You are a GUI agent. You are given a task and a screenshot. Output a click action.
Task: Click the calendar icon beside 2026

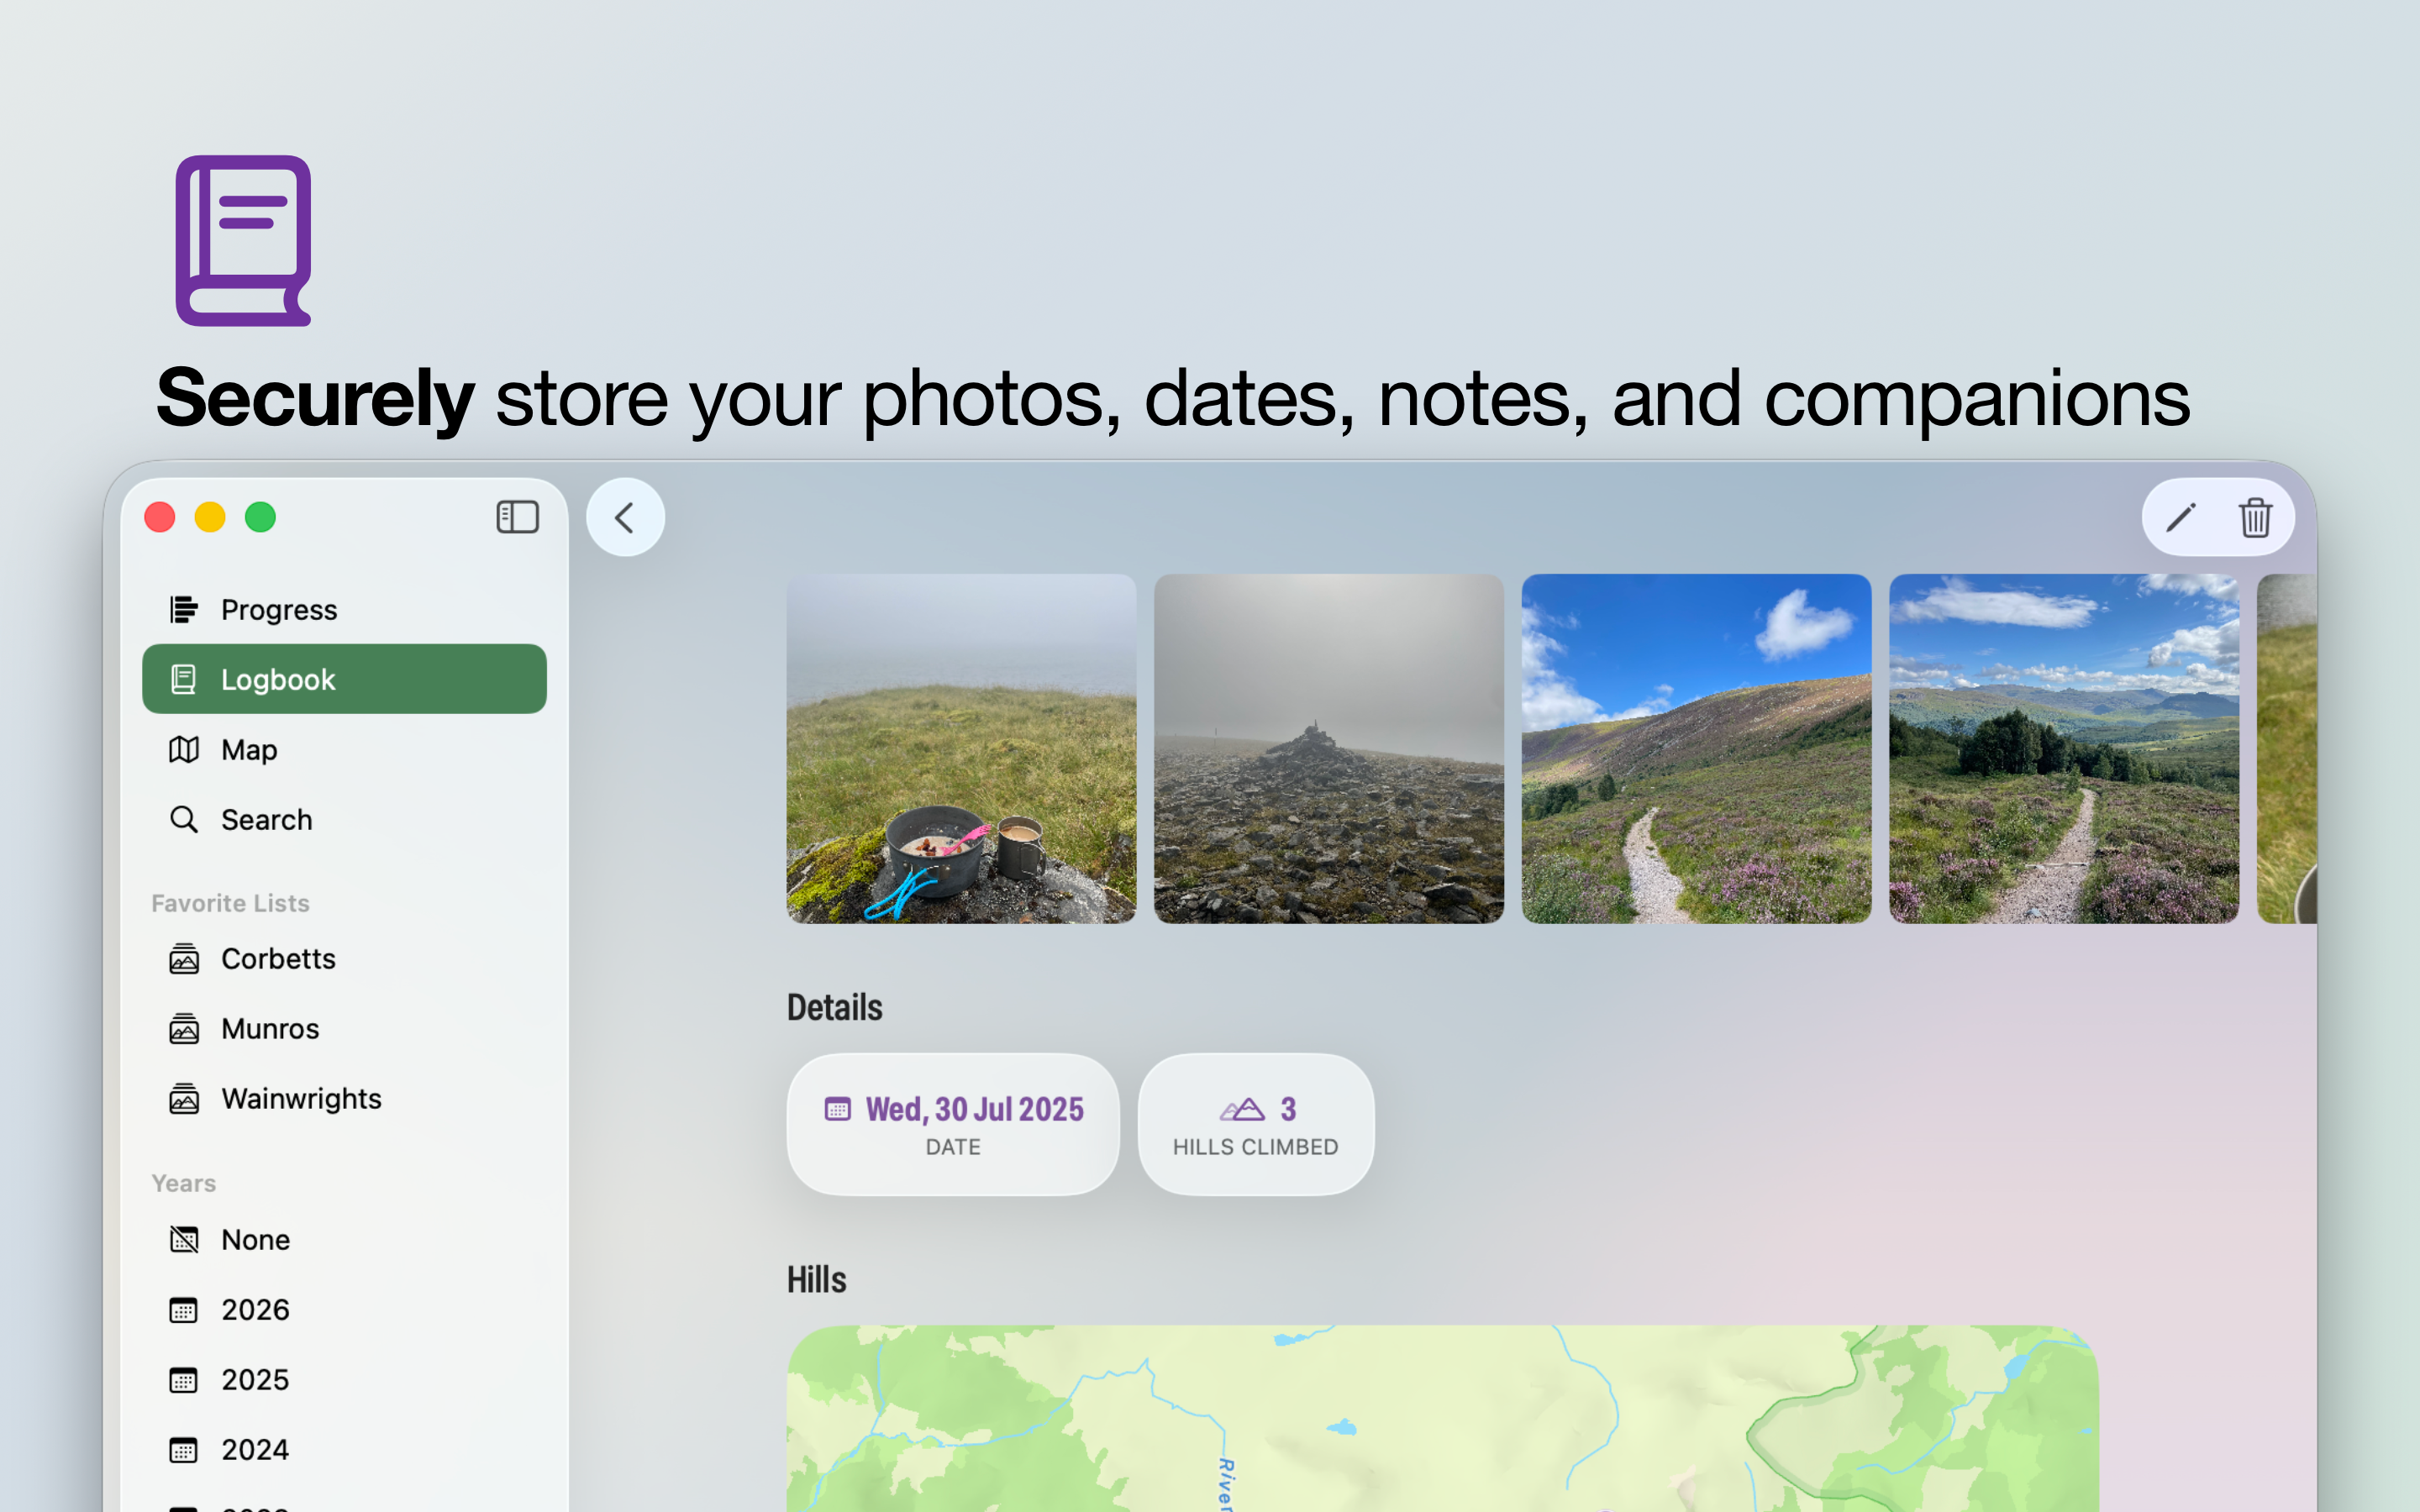point(184,1310)
